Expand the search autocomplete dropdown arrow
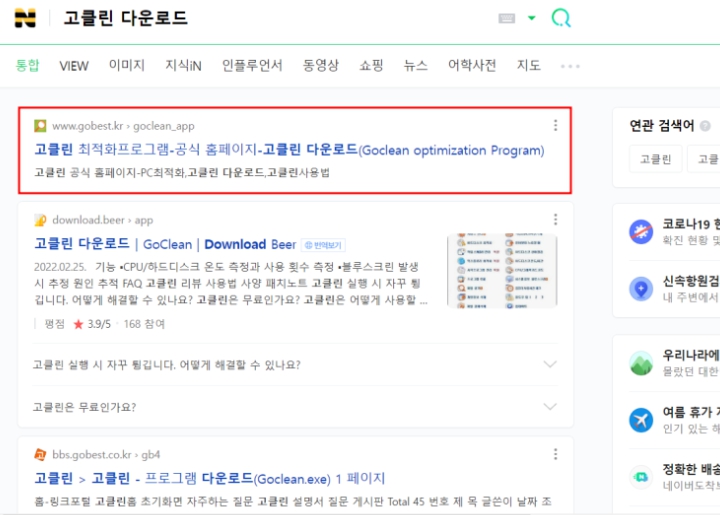The width and height of the screenshot is (720, 515). click(x=532, y=18)
